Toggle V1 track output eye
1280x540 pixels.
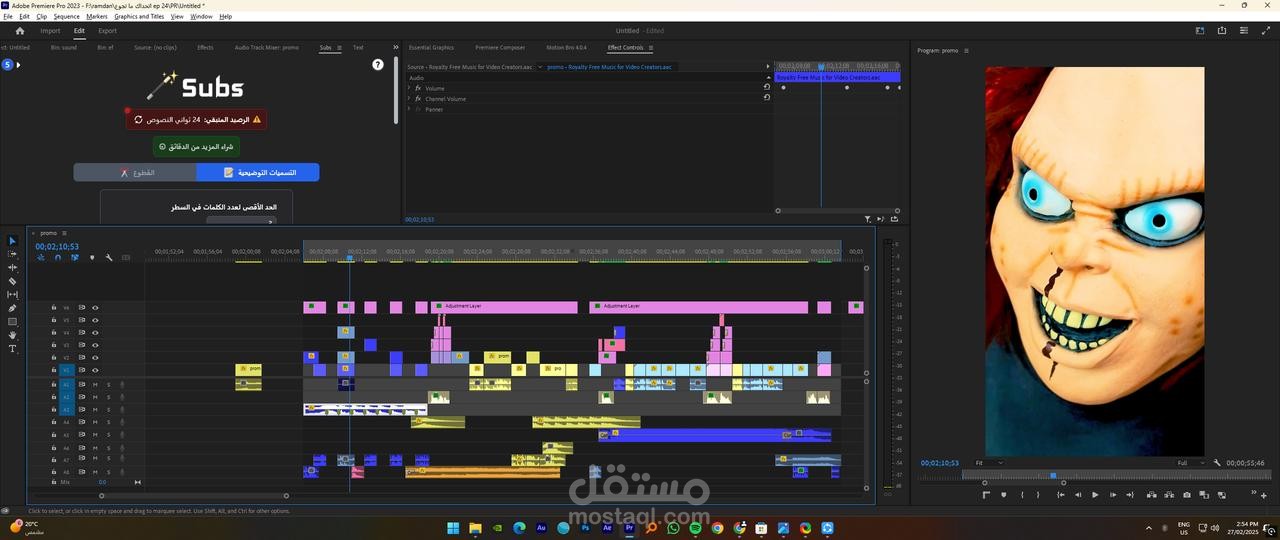tap(95, 370)
